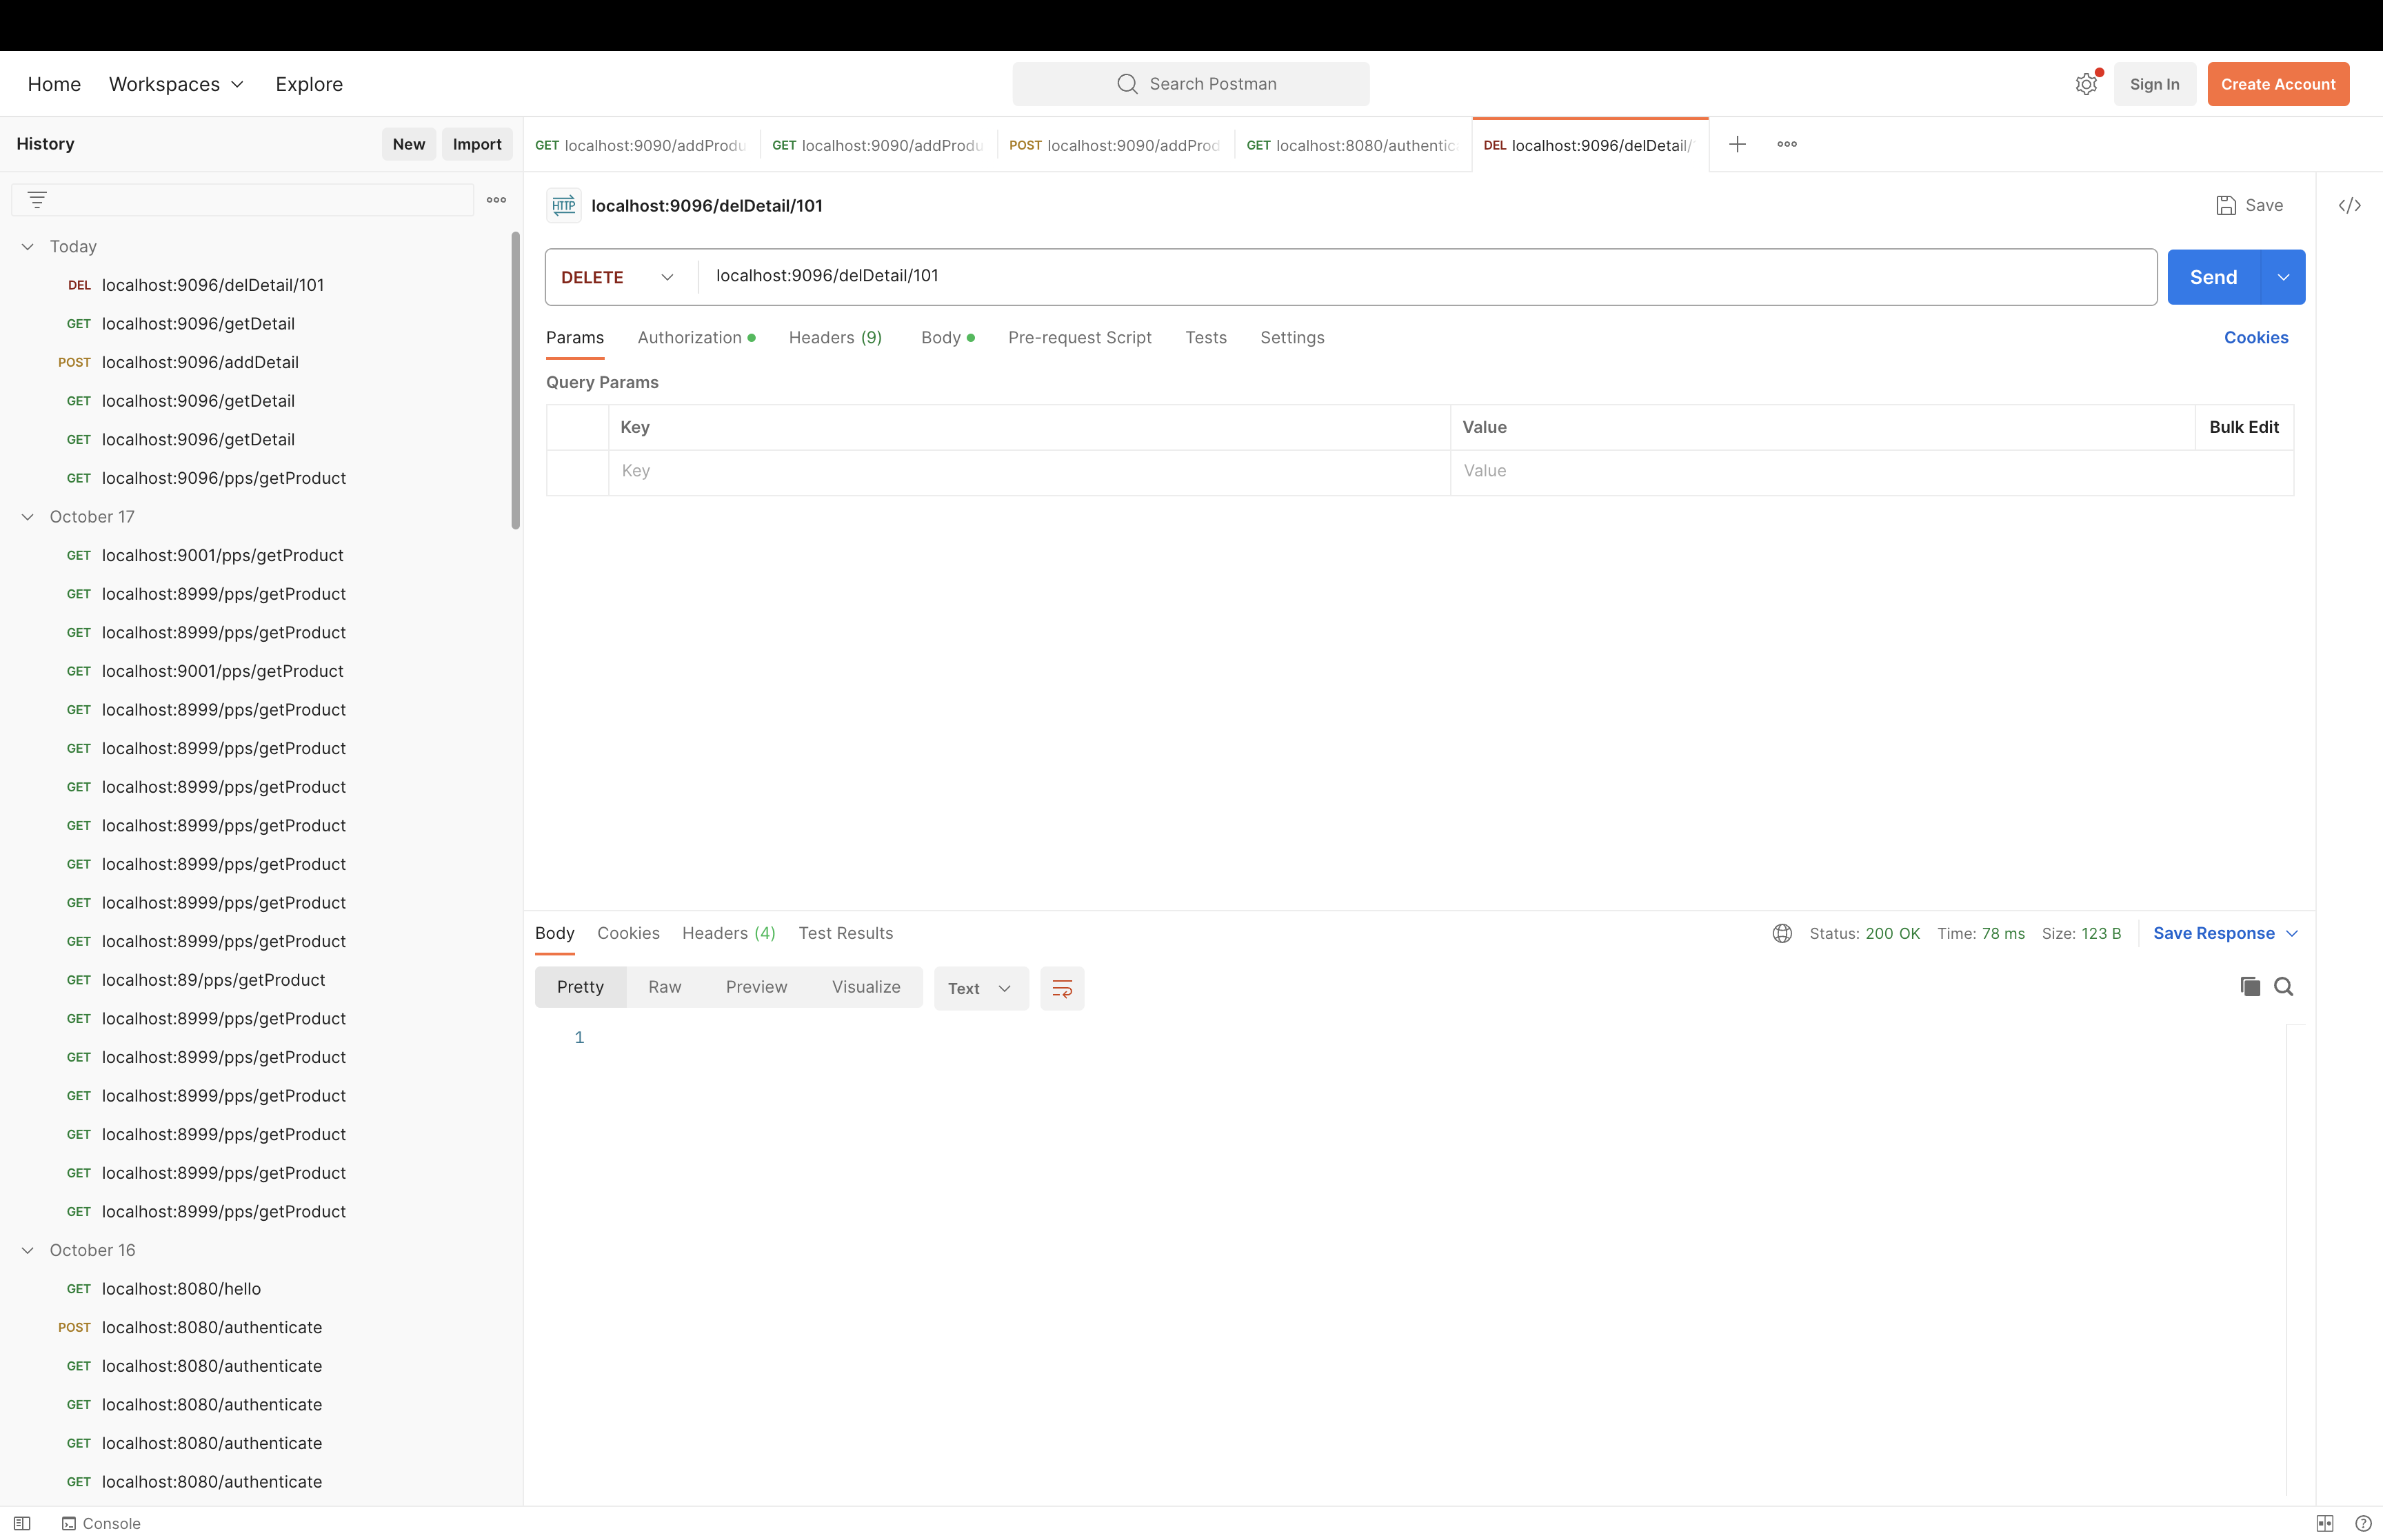
Task: Open the code snippet panel via </> icon
Action: pyautogui.click(x=2350, y=205)
